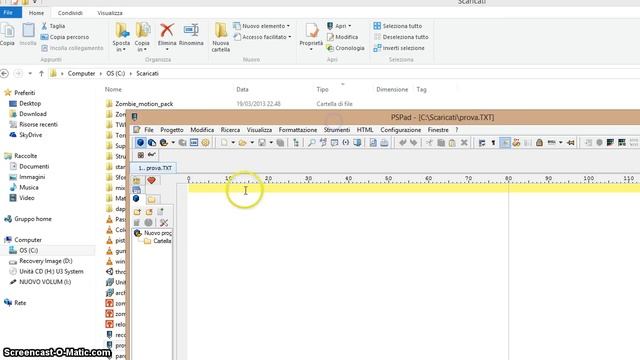Click the red heart favorites icon
The width and height of the screenshot is (640, 360).
tap(151, 180)
